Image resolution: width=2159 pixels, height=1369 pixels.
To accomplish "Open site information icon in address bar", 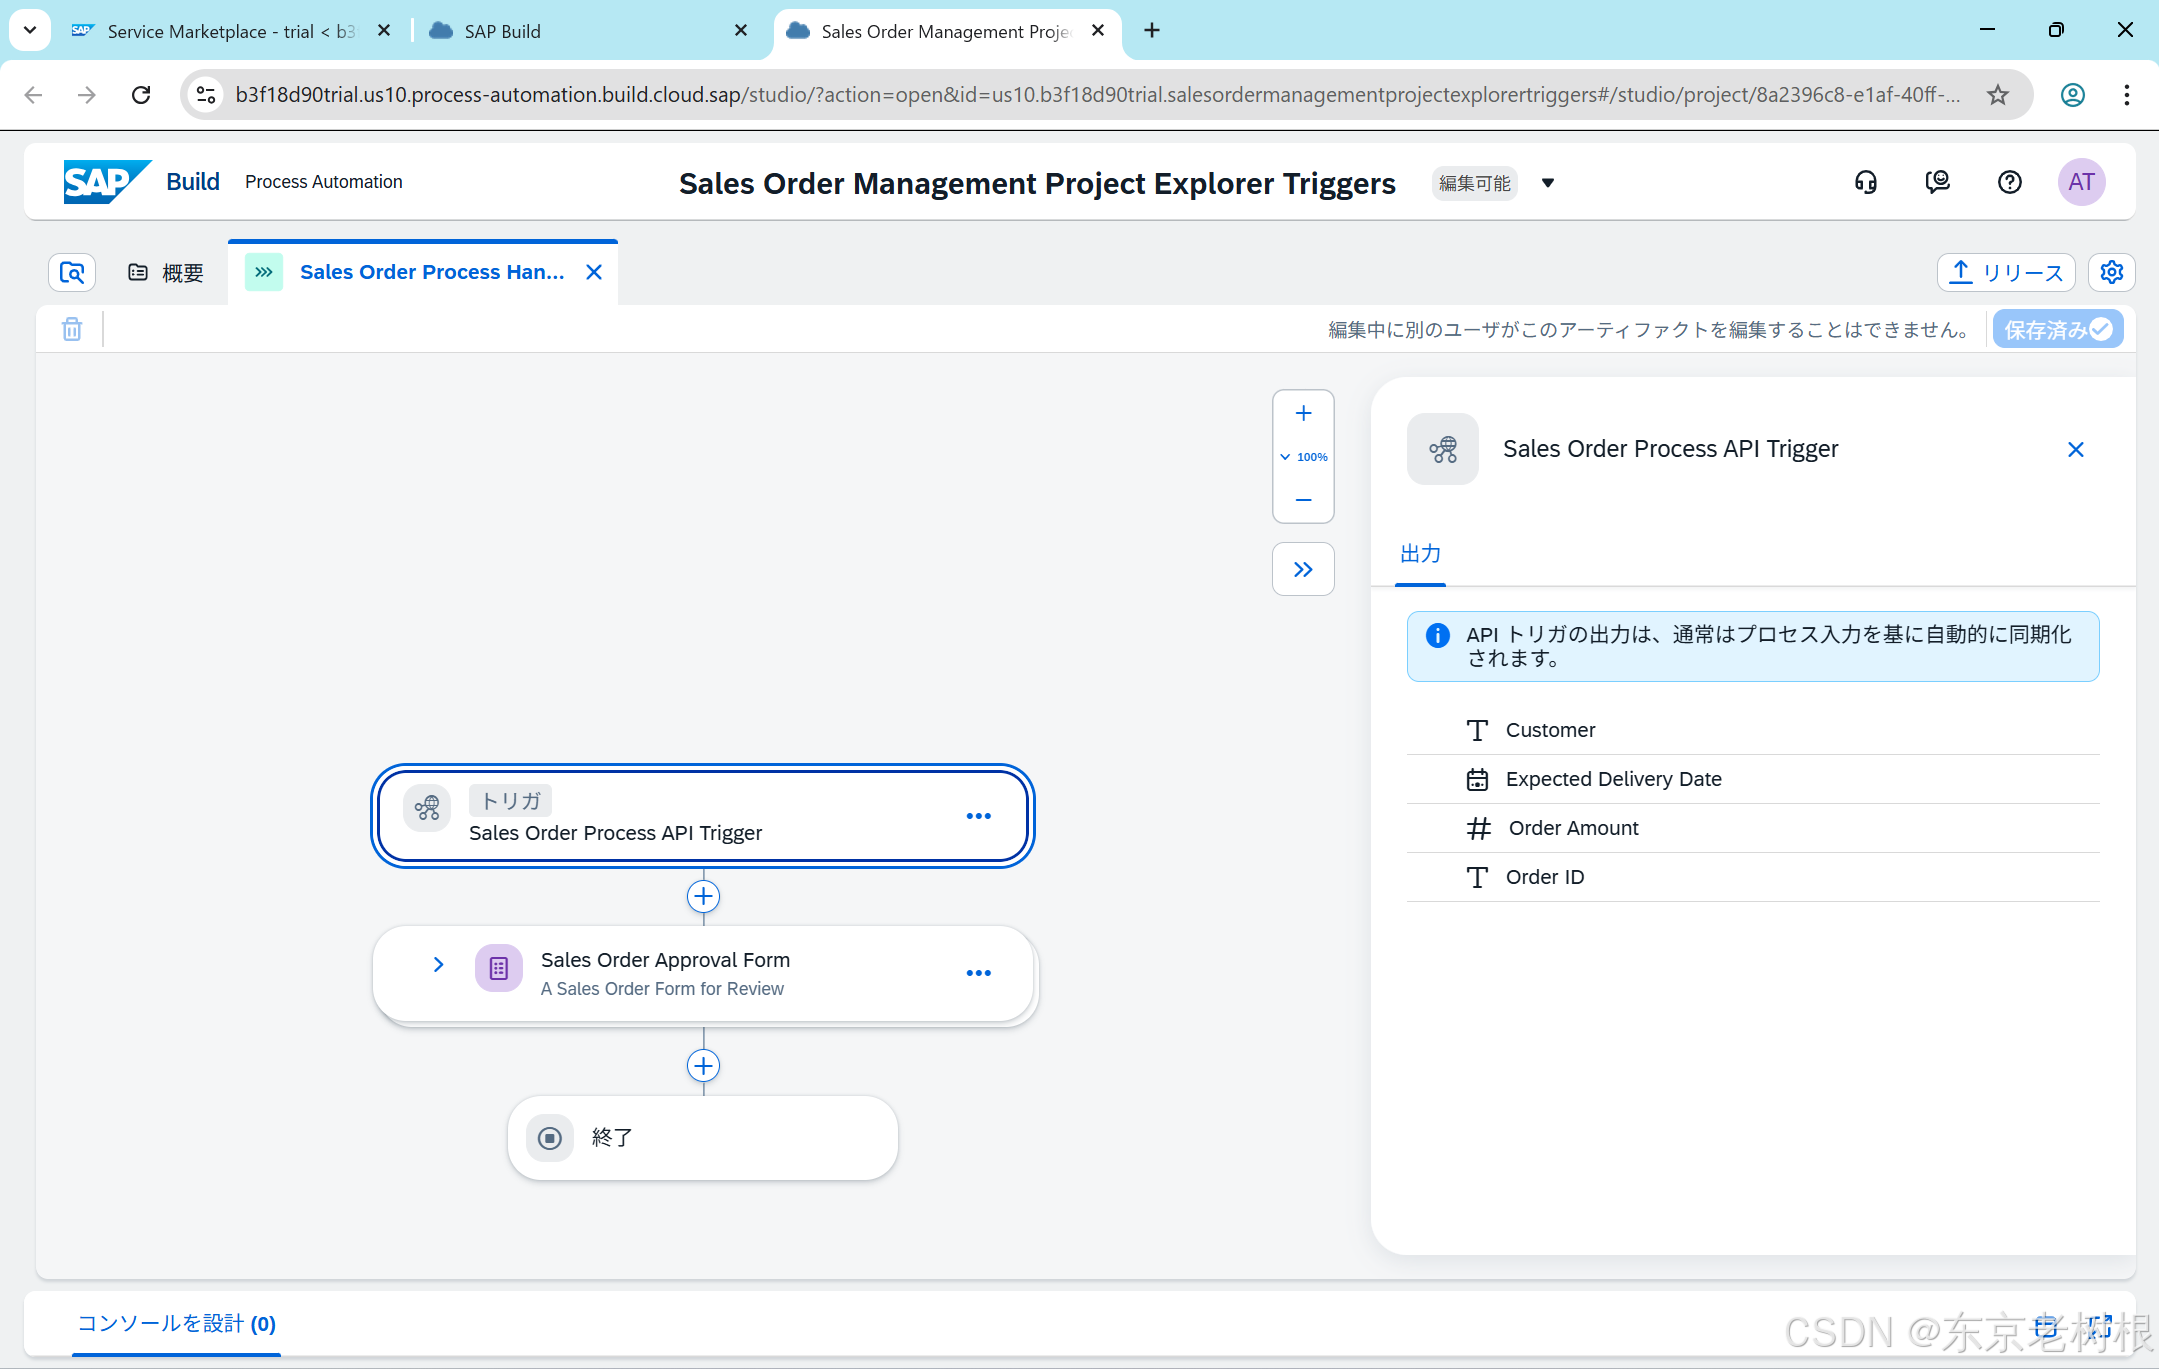I will (206, 95).
